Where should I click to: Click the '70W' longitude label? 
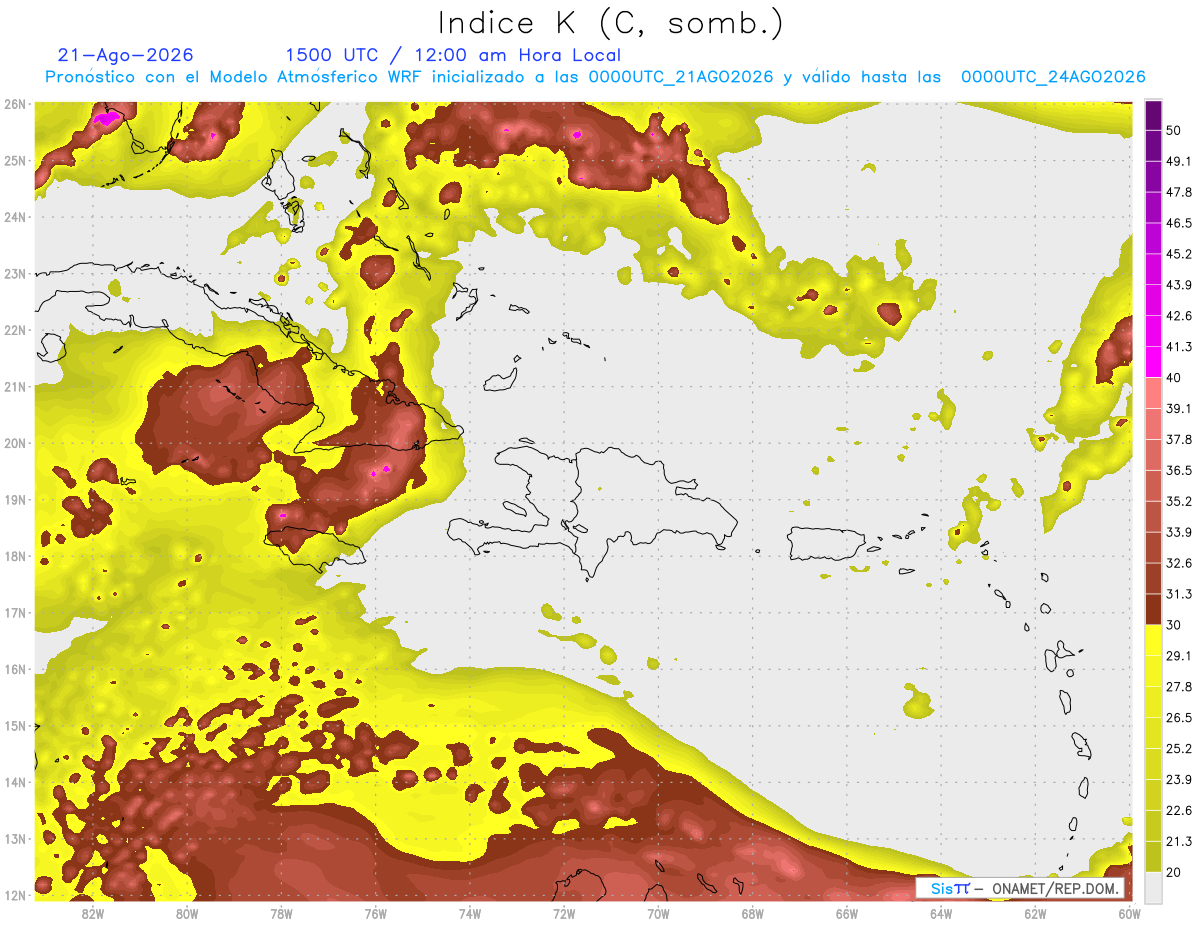tap(658, 914)
